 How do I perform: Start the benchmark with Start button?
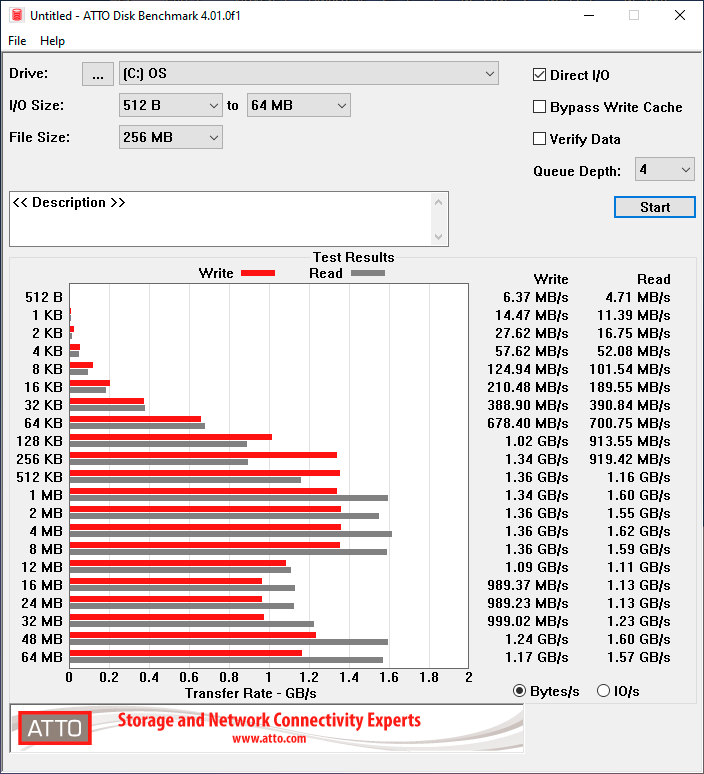[x=655, y=207]
